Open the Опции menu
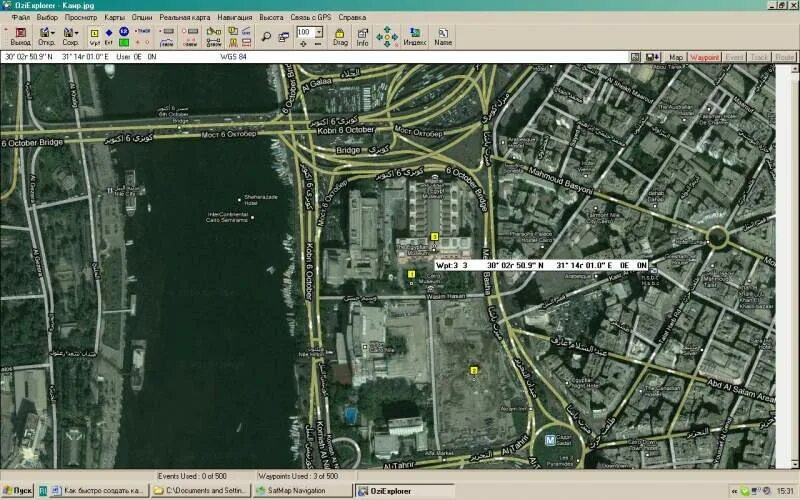 pyautogui.click(x=142, y=17)
